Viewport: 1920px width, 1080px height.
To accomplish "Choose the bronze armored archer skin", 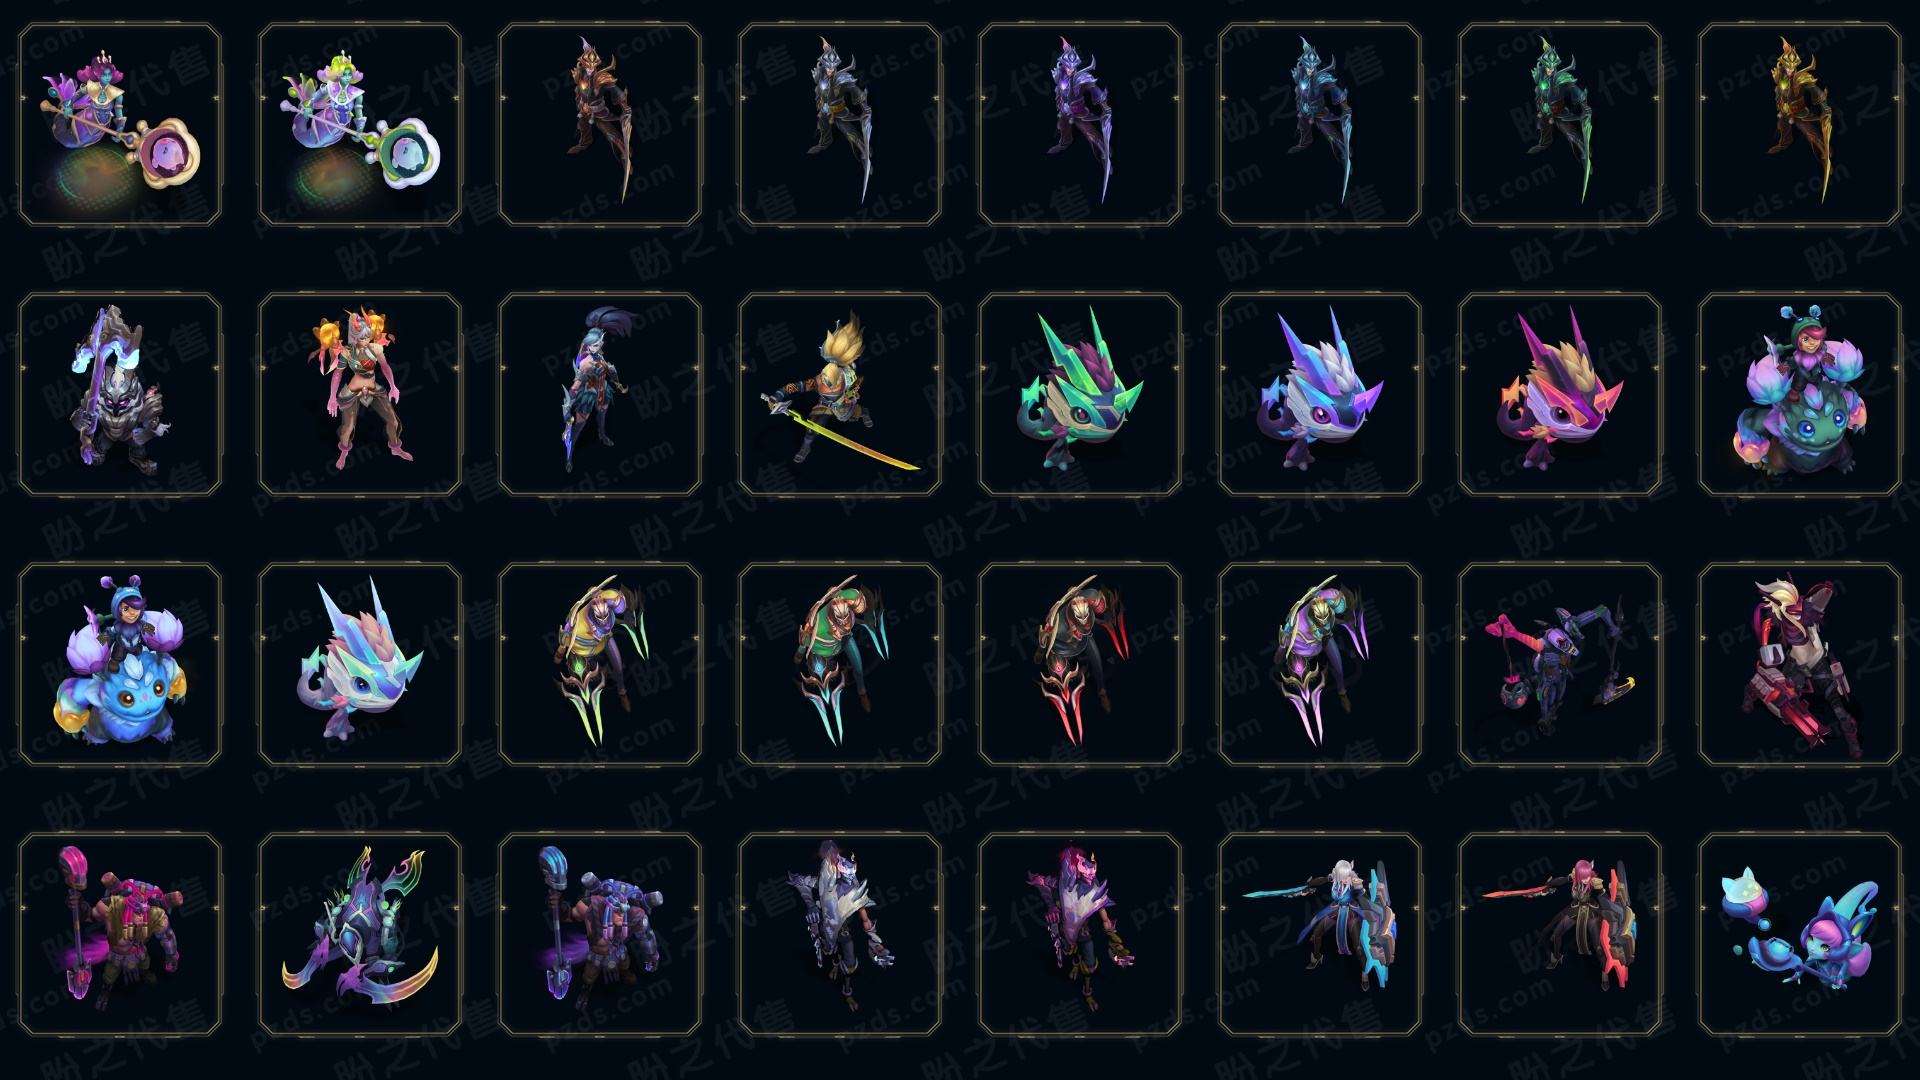I will tap(600, 124).
